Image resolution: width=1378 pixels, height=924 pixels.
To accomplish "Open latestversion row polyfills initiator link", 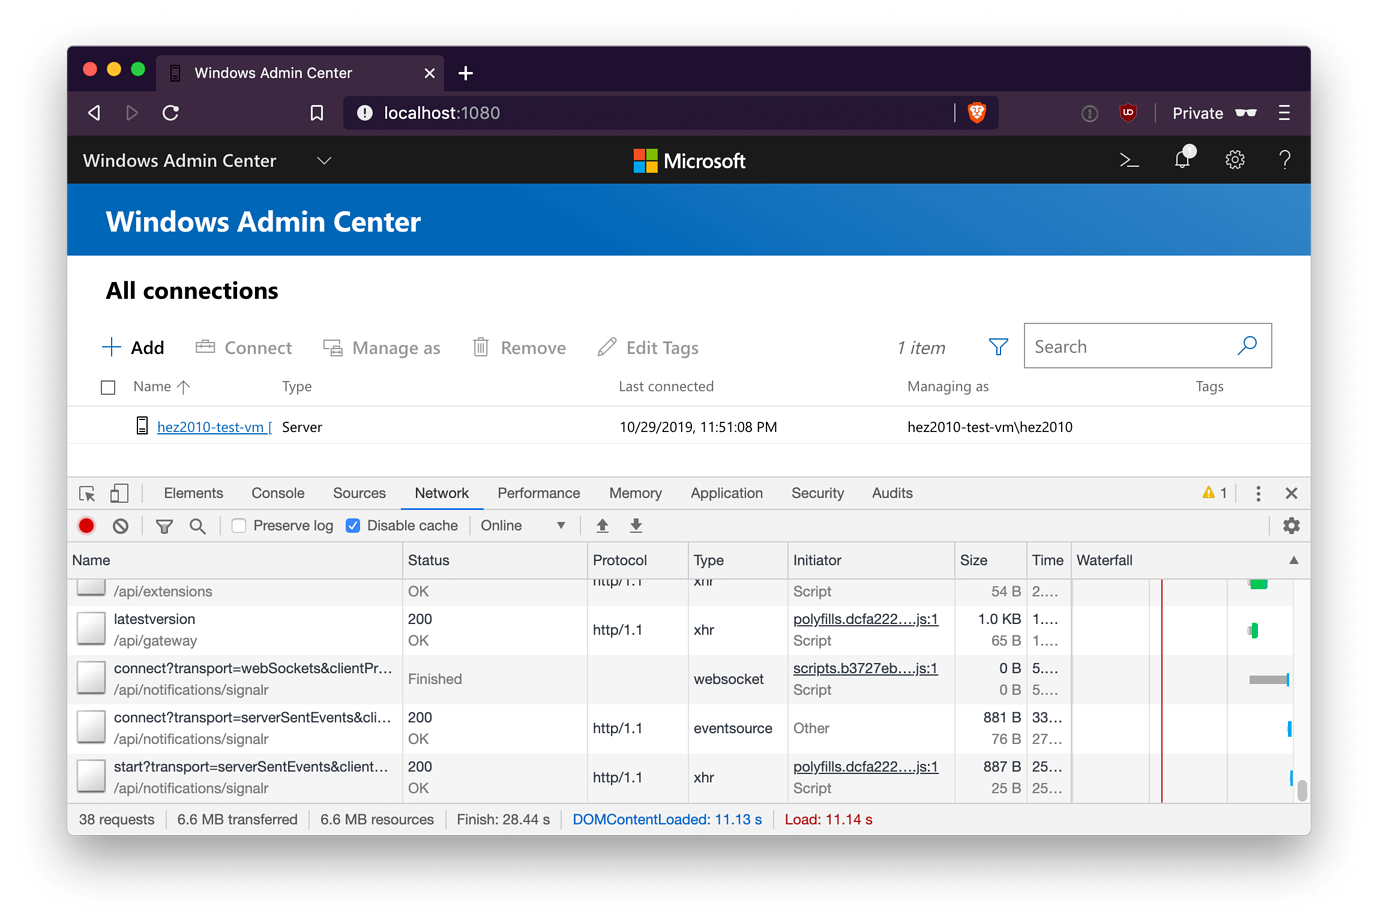I will (865, 619).
